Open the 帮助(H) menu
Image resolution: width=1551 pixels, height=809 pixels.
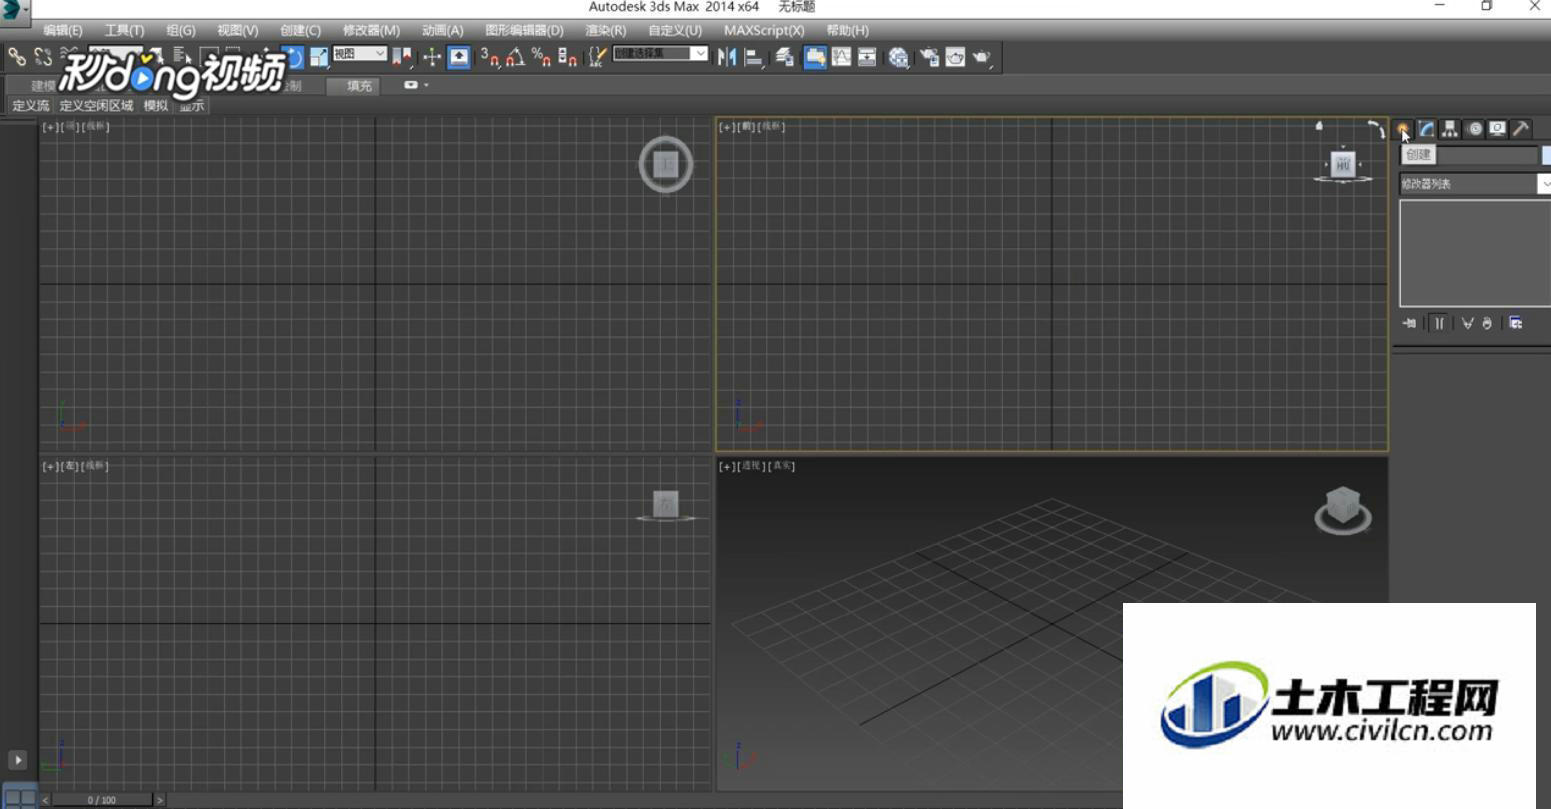pyautogui.click(x=847, y=31)
